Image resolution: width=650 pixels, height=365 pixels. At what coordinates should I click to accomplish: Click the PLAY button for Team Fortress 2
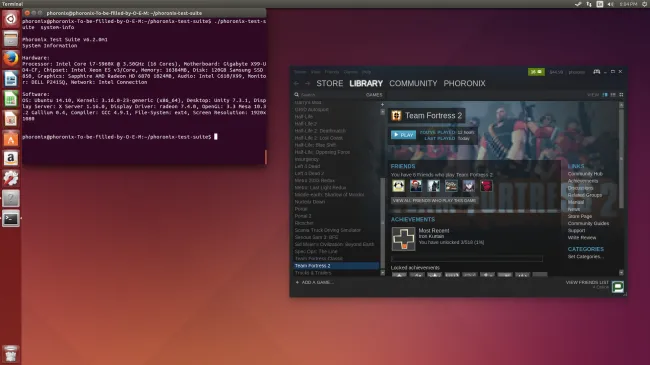403,135
